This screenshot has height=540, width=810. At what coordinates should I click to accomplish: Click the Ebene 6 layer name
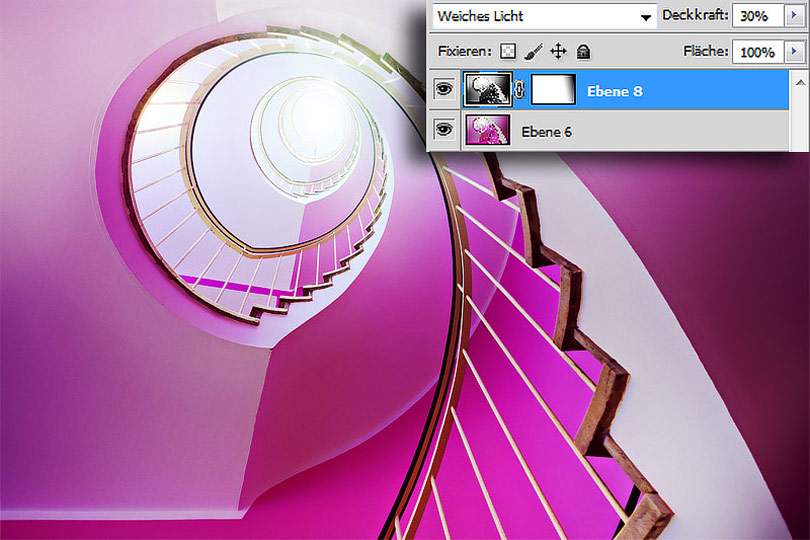[546, 132]
